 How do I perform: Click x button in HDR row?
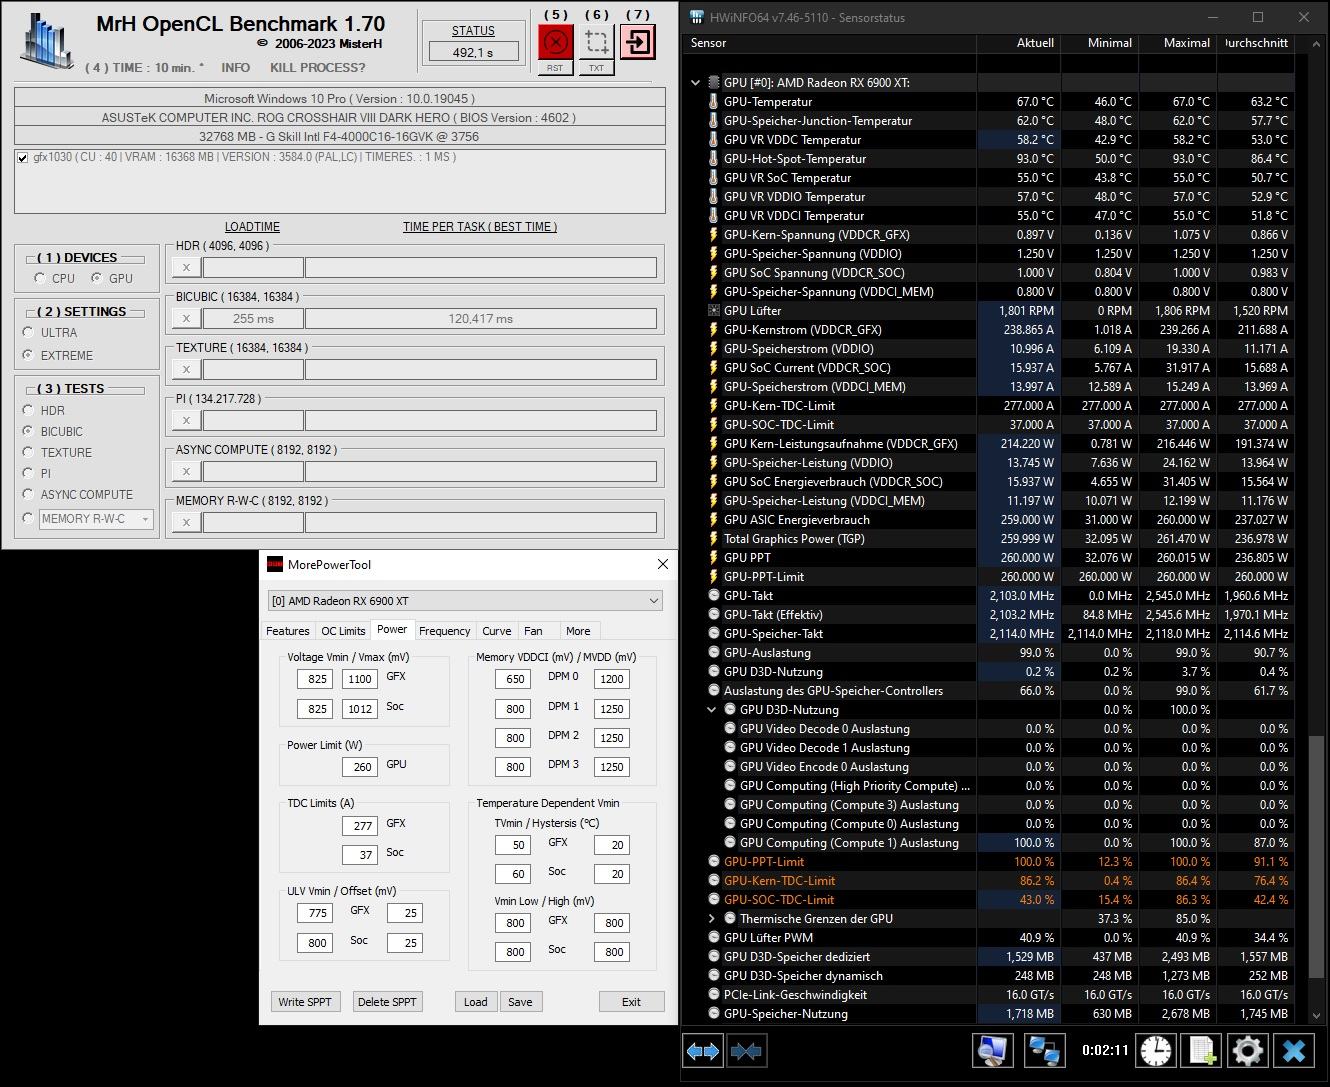tap(186, 267)
